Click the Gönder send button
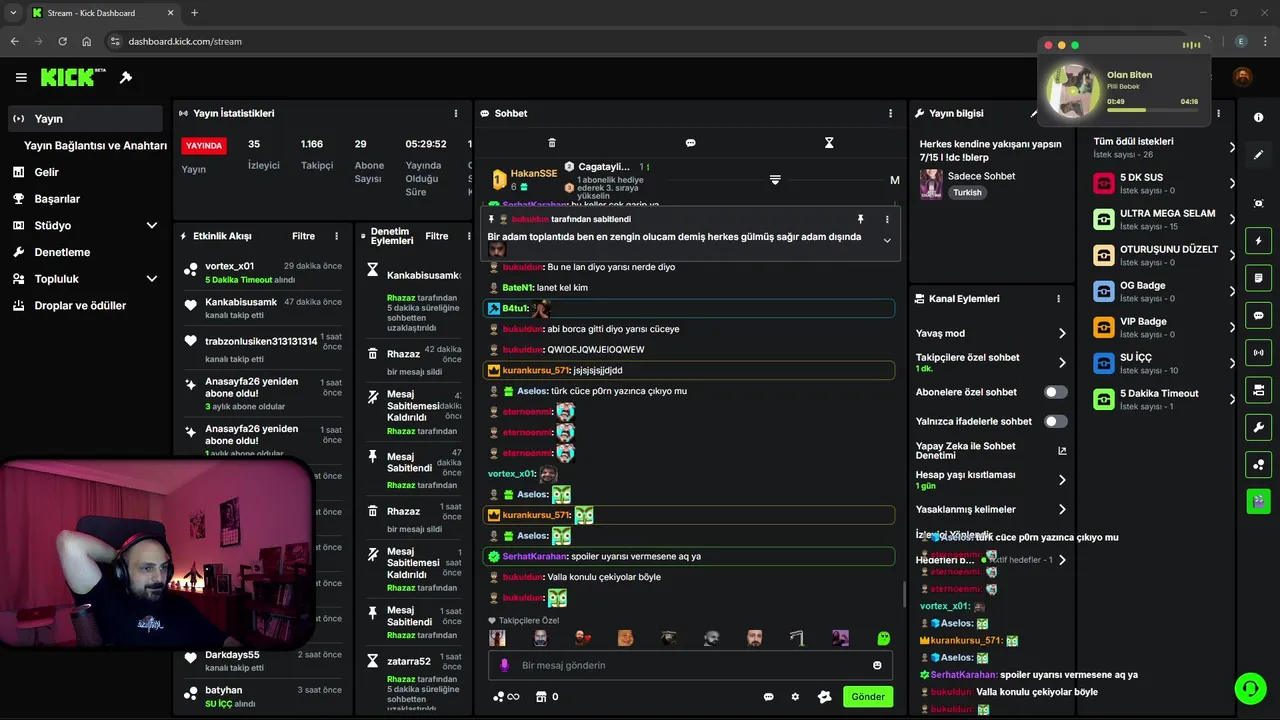 click(868, 697)
